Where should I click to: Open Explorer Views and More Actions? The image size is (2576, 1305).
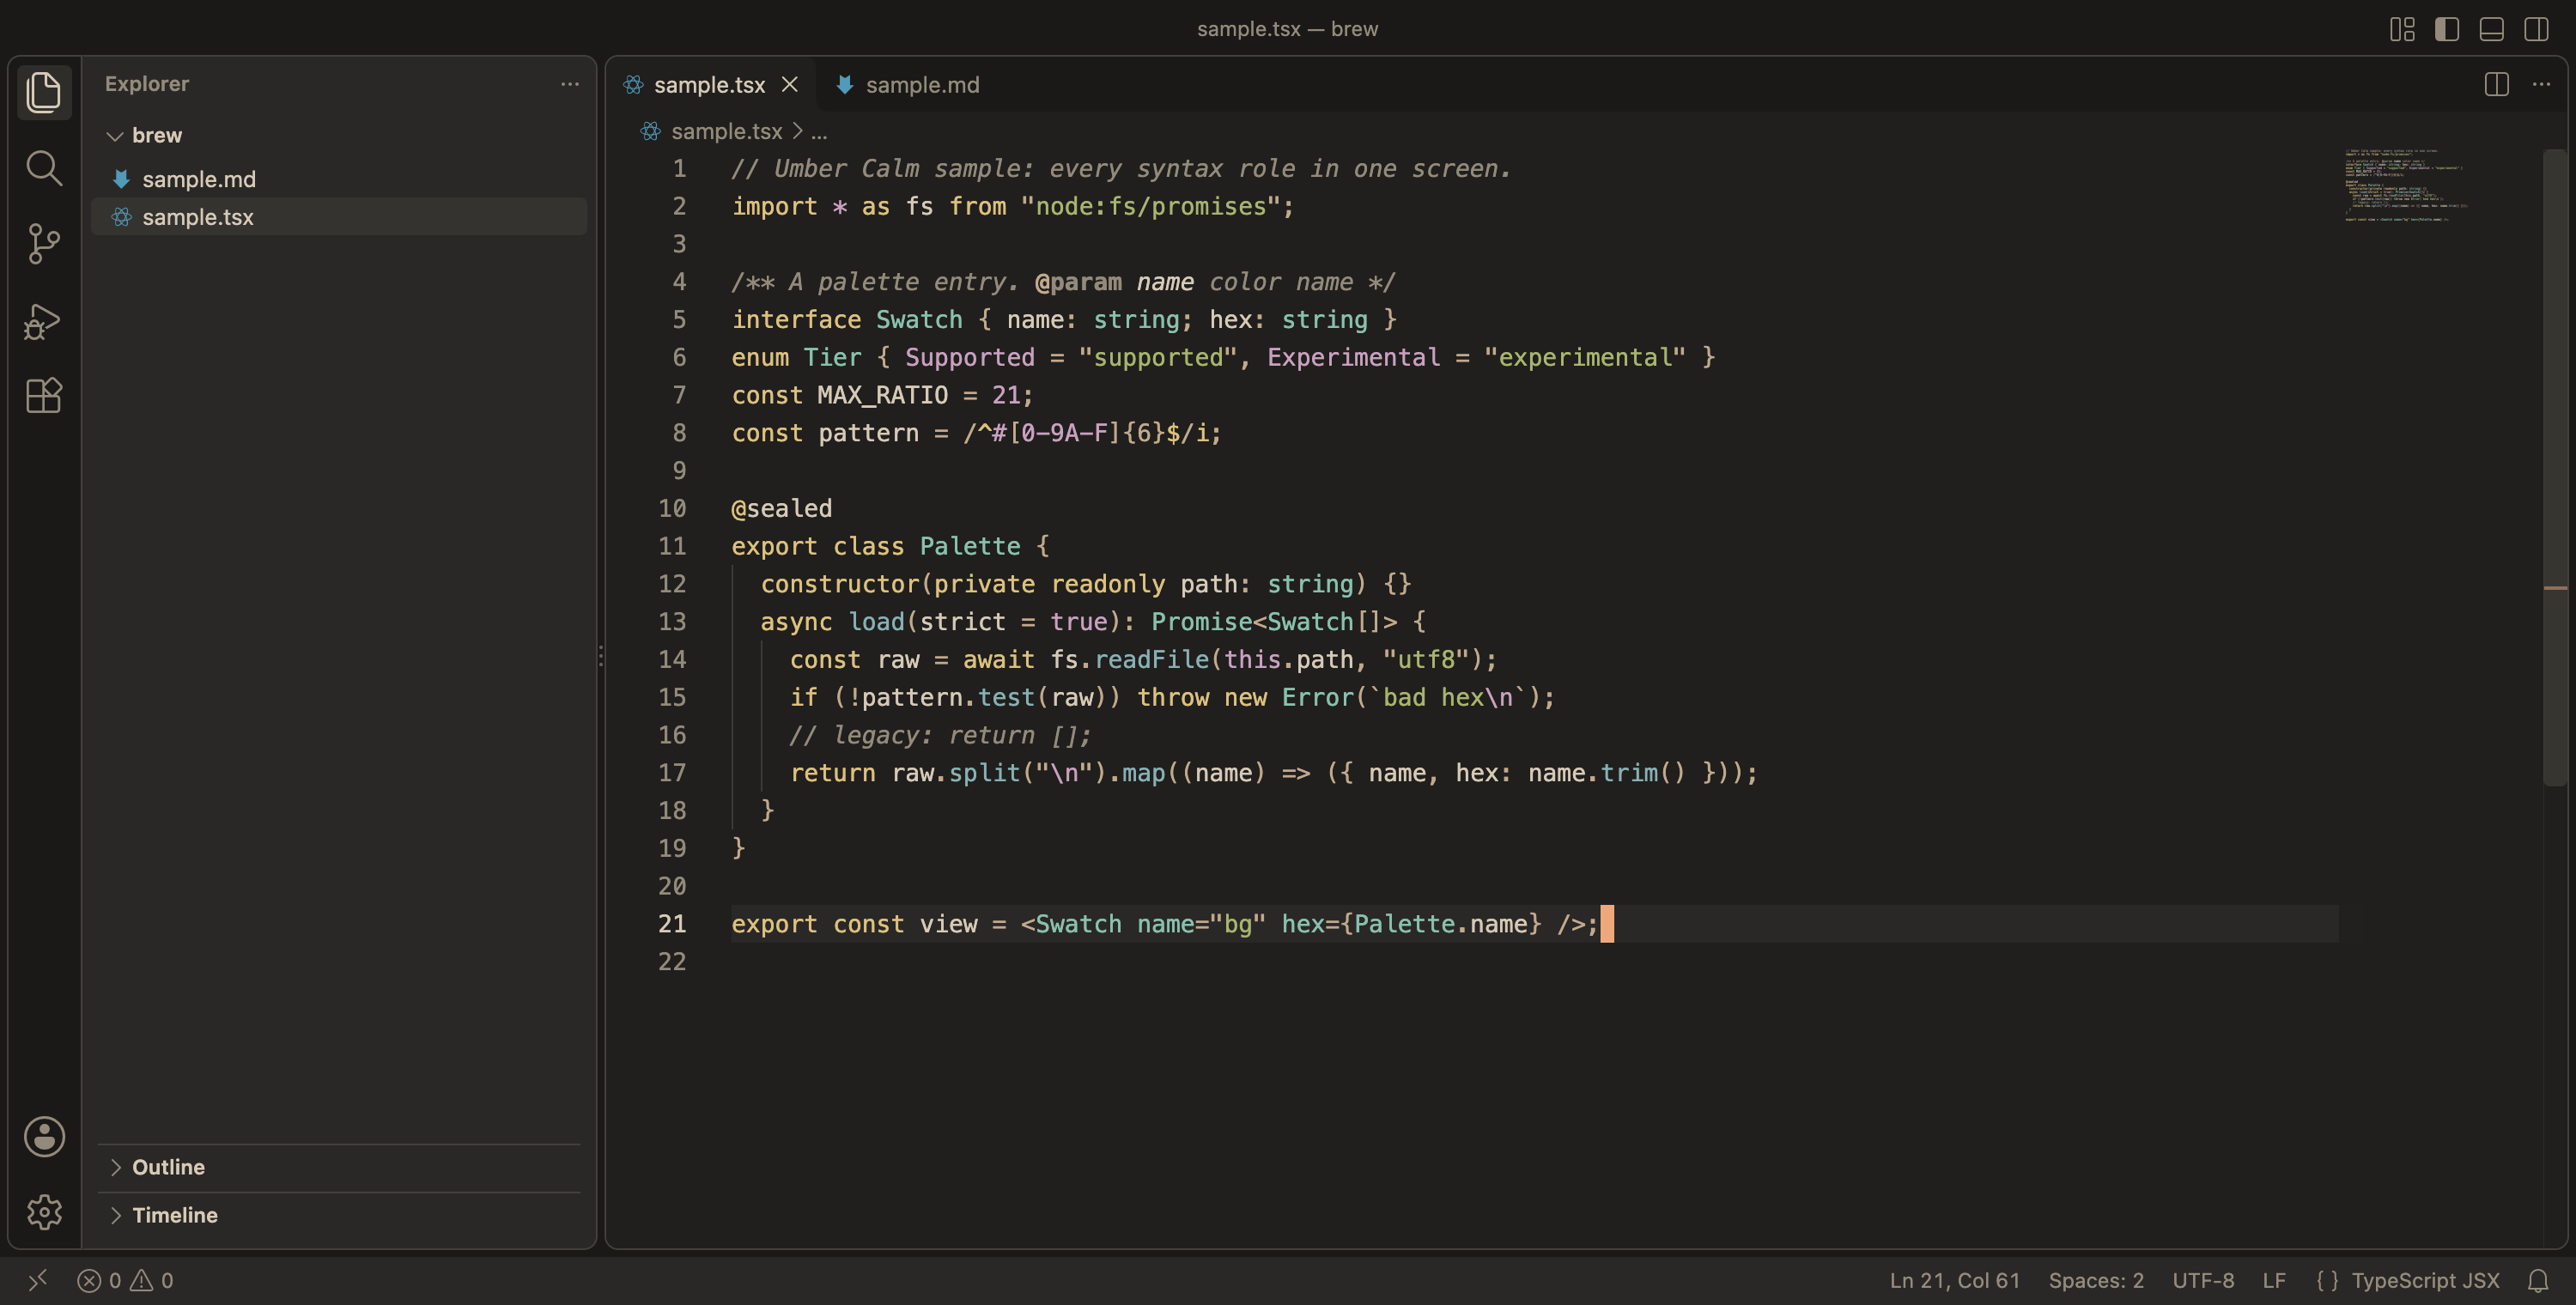[570, 84]
